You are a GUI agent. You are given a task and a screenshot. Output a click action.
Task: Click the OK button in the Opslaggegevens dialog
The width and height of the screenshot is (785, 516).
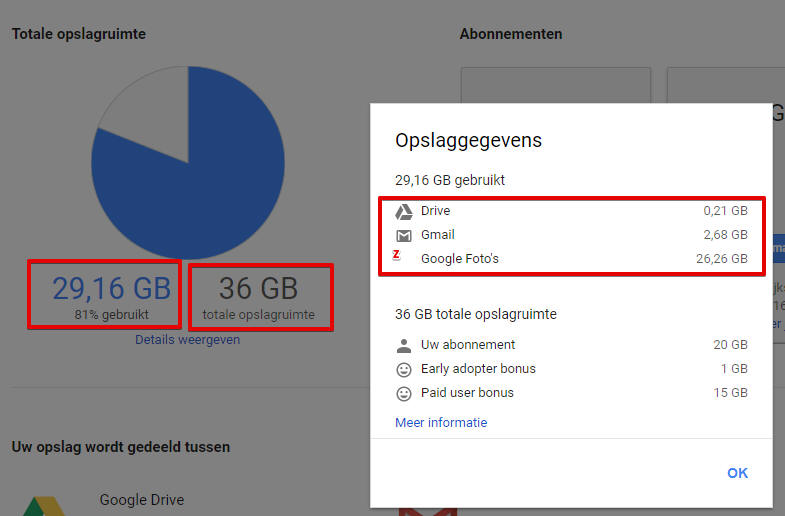pos(737,473)
